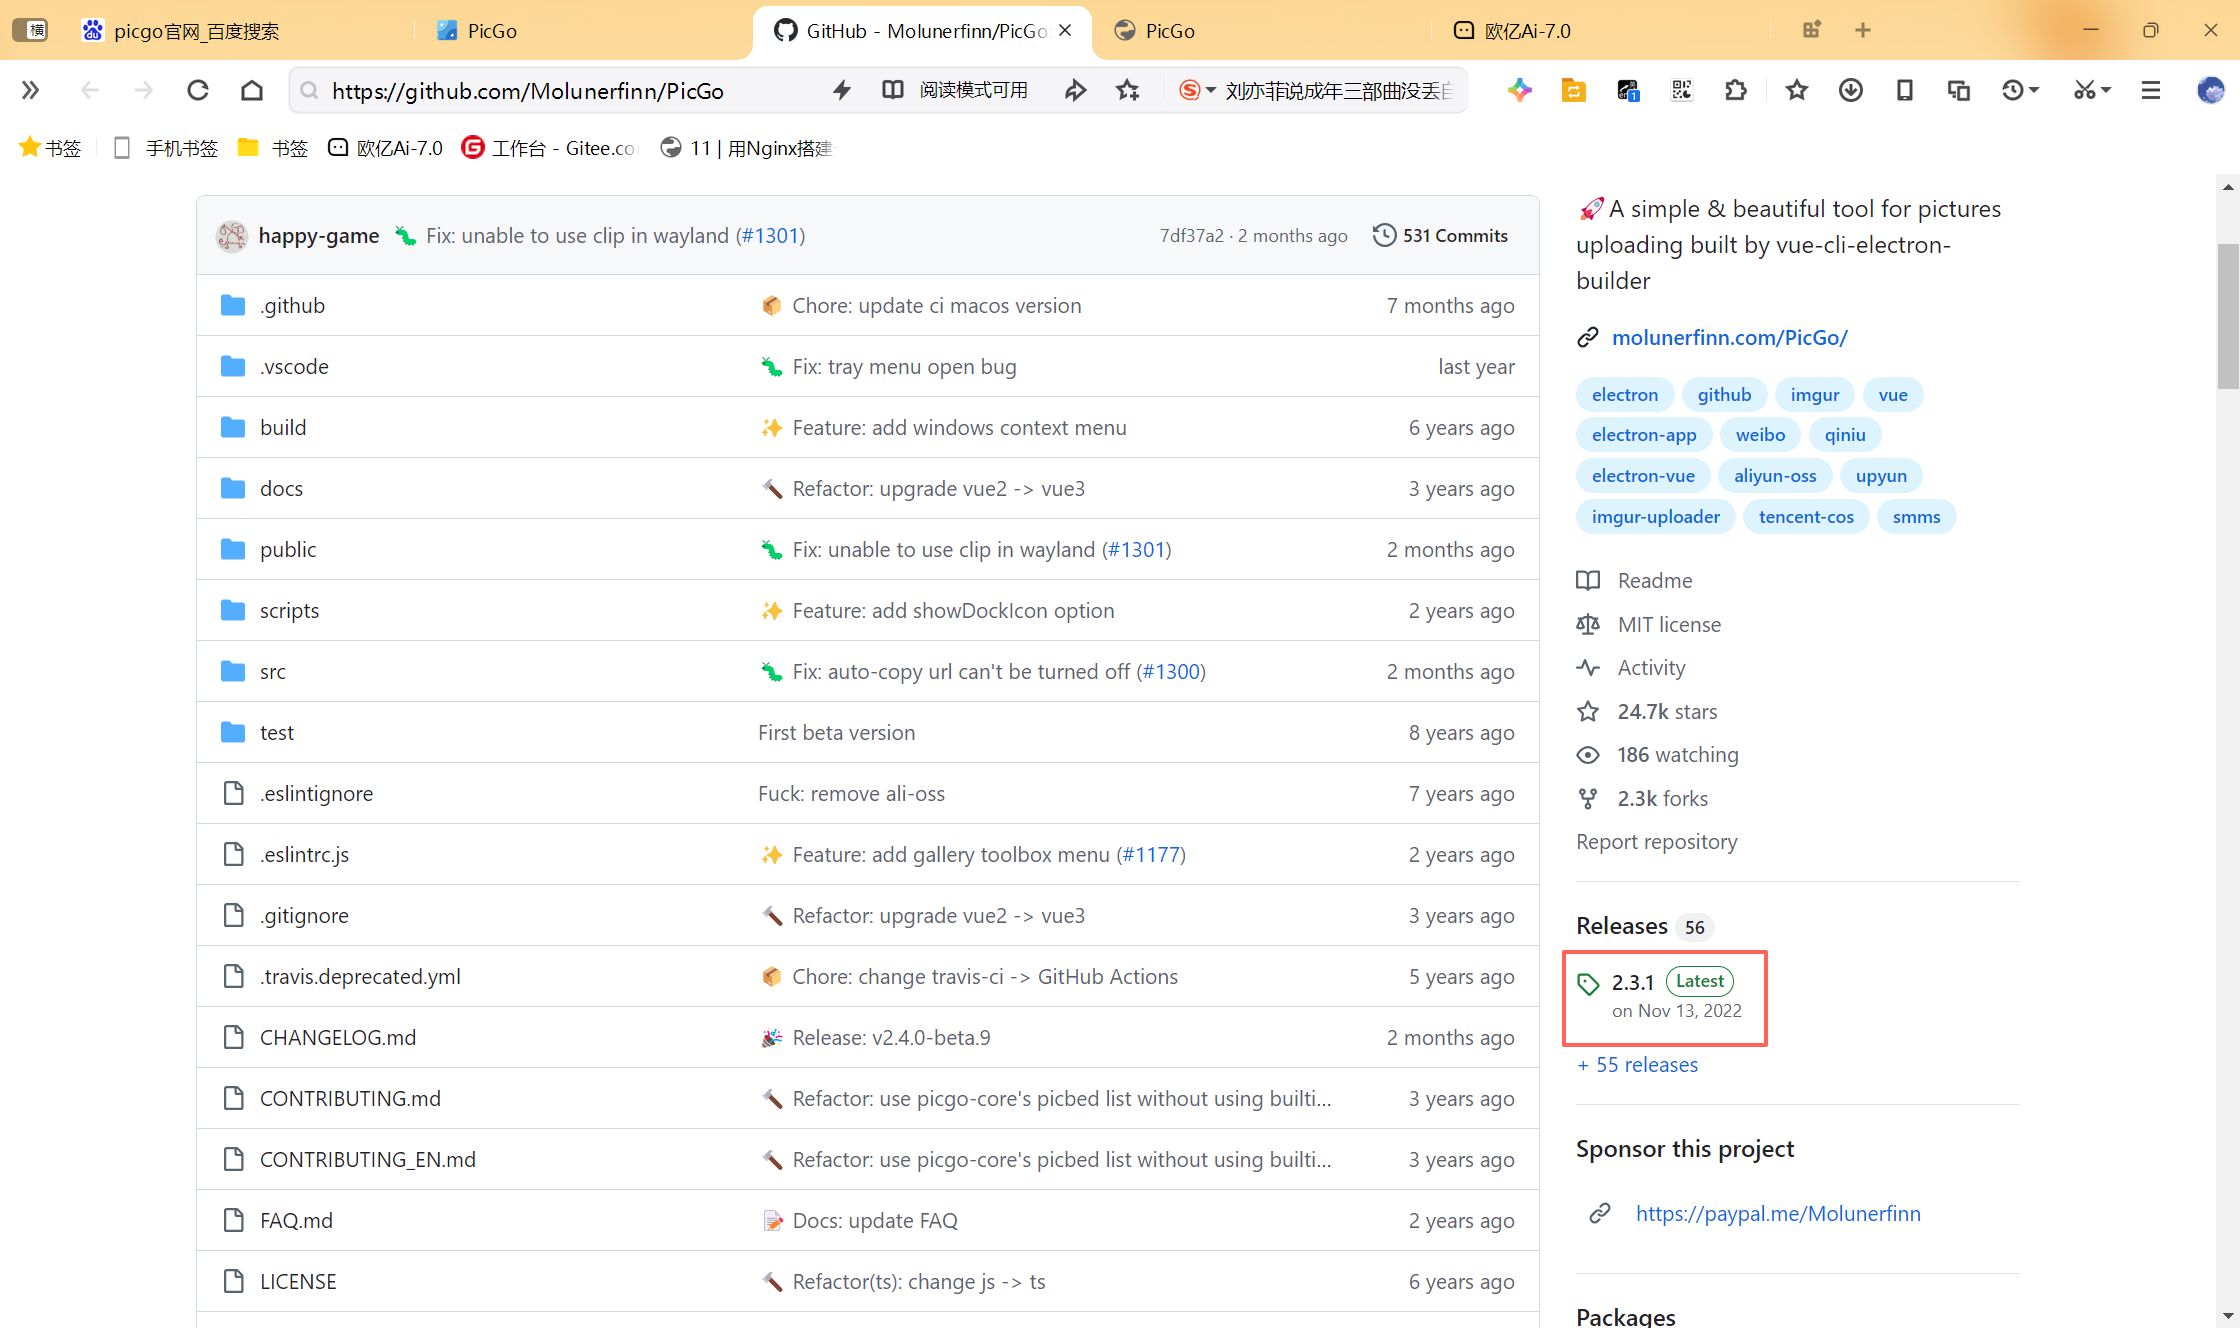Click the user profile avatar icon
The height and width of the screenshot is (1328, 2240).
tap(2211, 90)
